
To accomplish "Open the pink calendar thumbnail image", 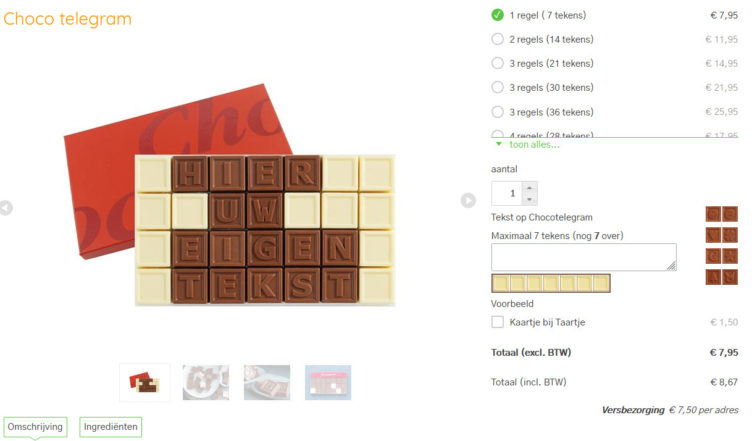I will 328,382.
